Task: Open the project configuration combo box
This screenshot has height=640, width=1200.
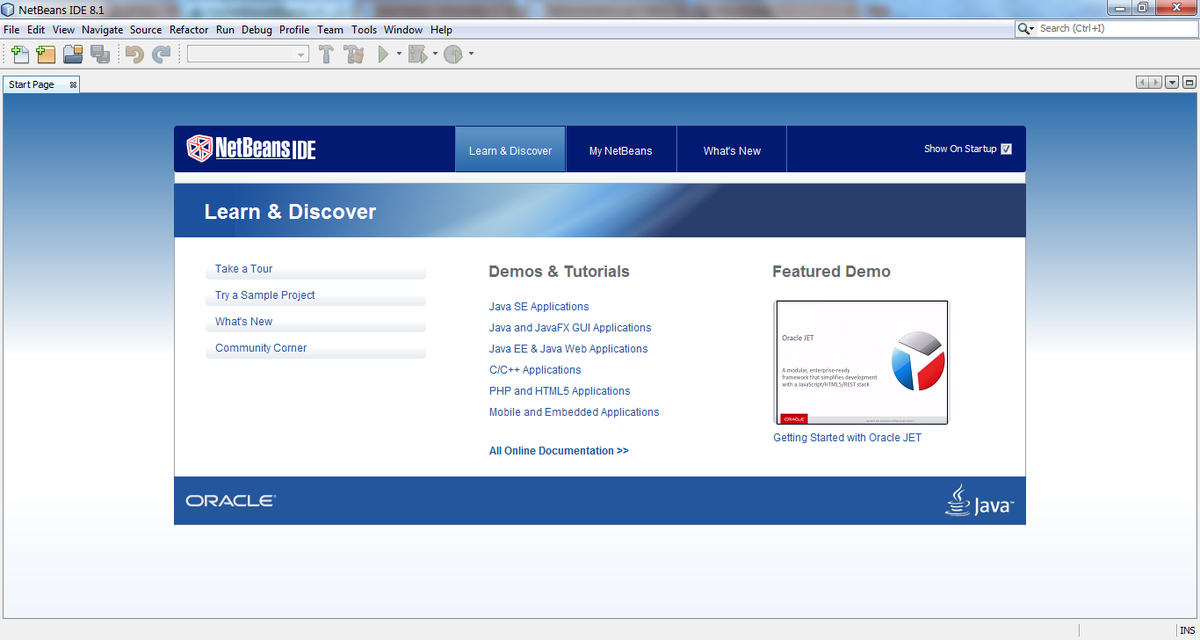Action: [248, 54]
